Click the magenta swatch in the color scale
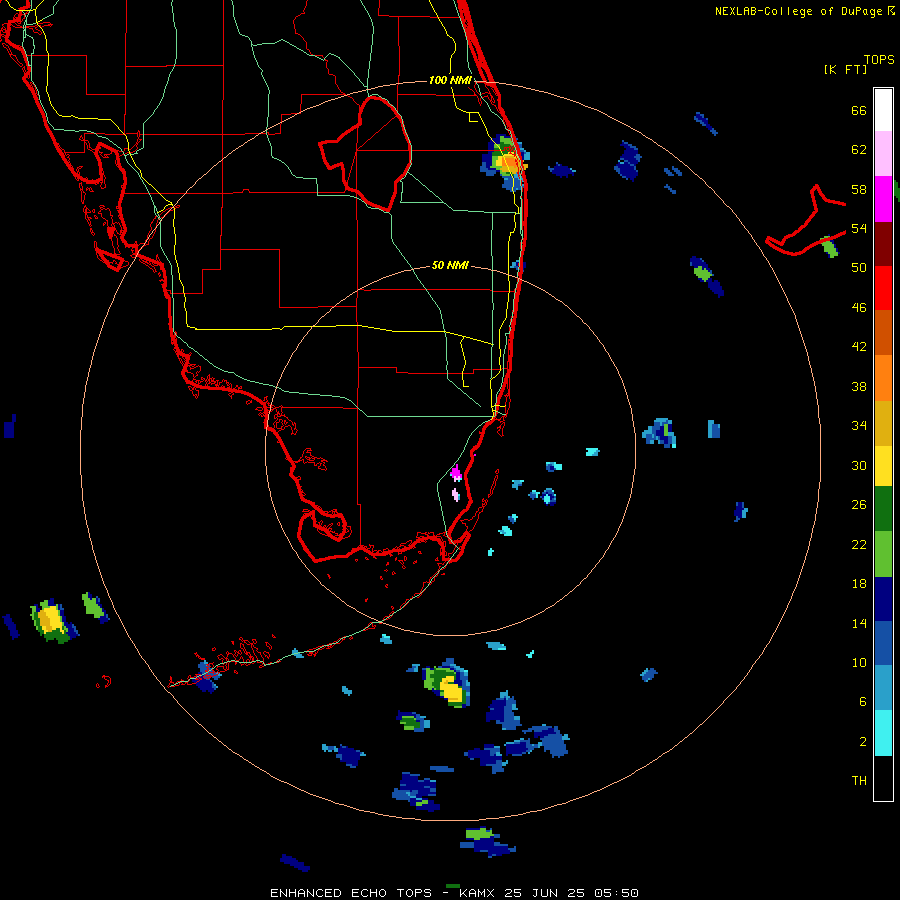900x900 pixels. tap(883, 199)
